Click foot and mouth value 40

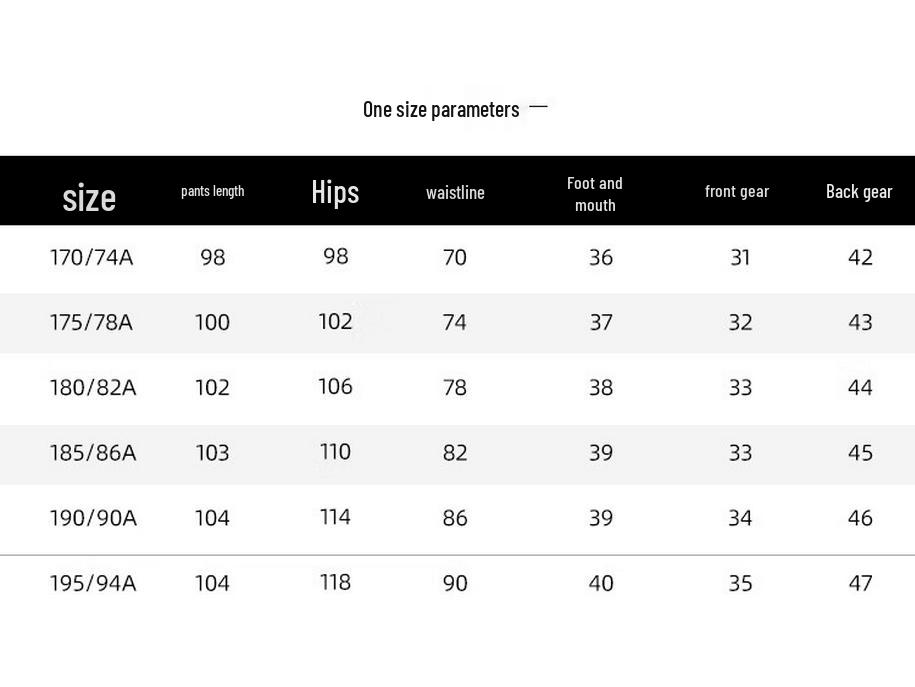click(x=601, y=583)
